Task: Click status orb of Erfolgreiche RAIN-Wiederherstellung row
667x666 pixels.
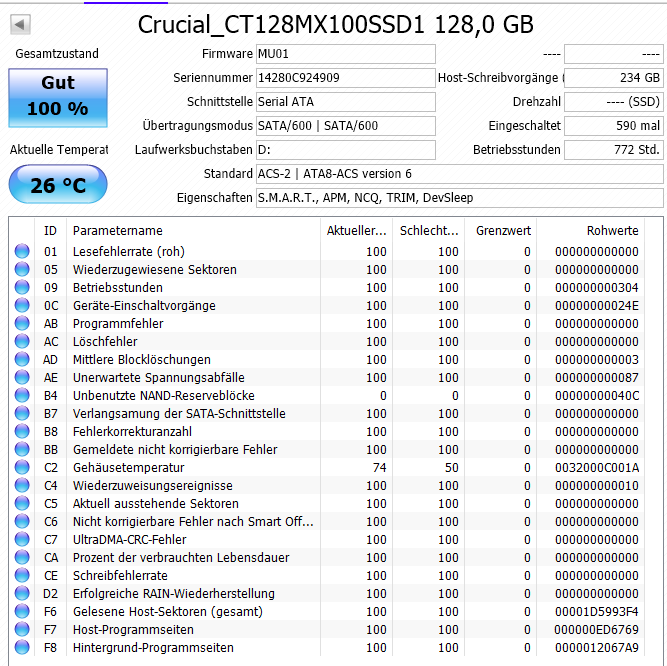Action: (22, 593)
